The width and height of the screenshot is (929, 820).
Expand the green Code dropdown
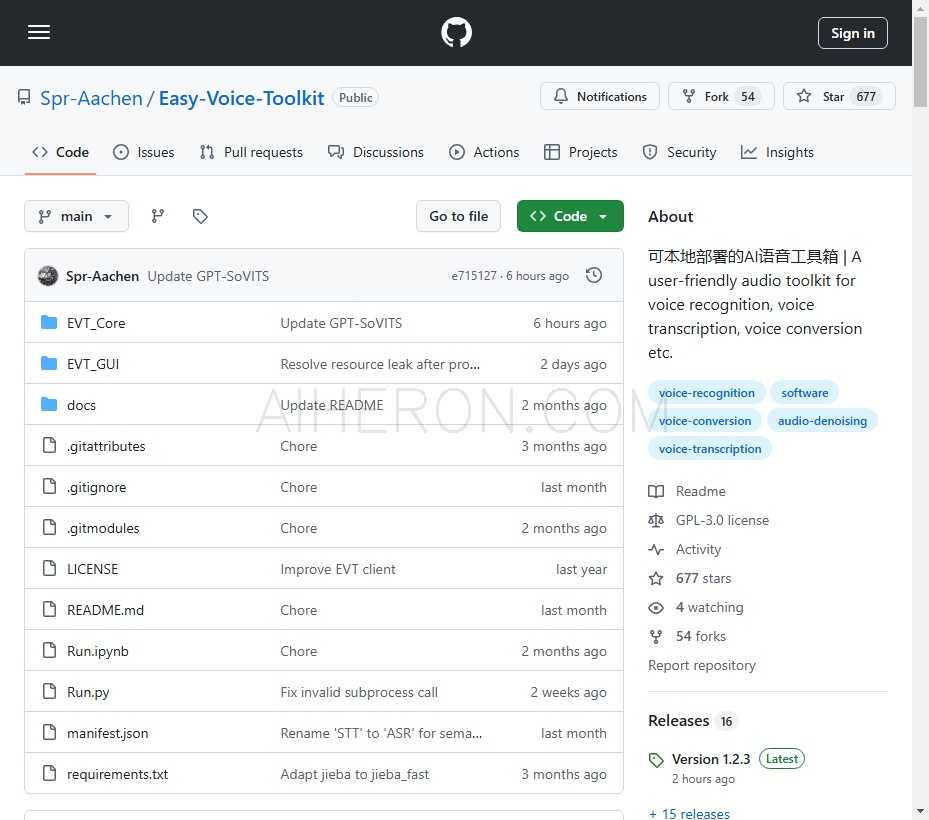point(570,216)
